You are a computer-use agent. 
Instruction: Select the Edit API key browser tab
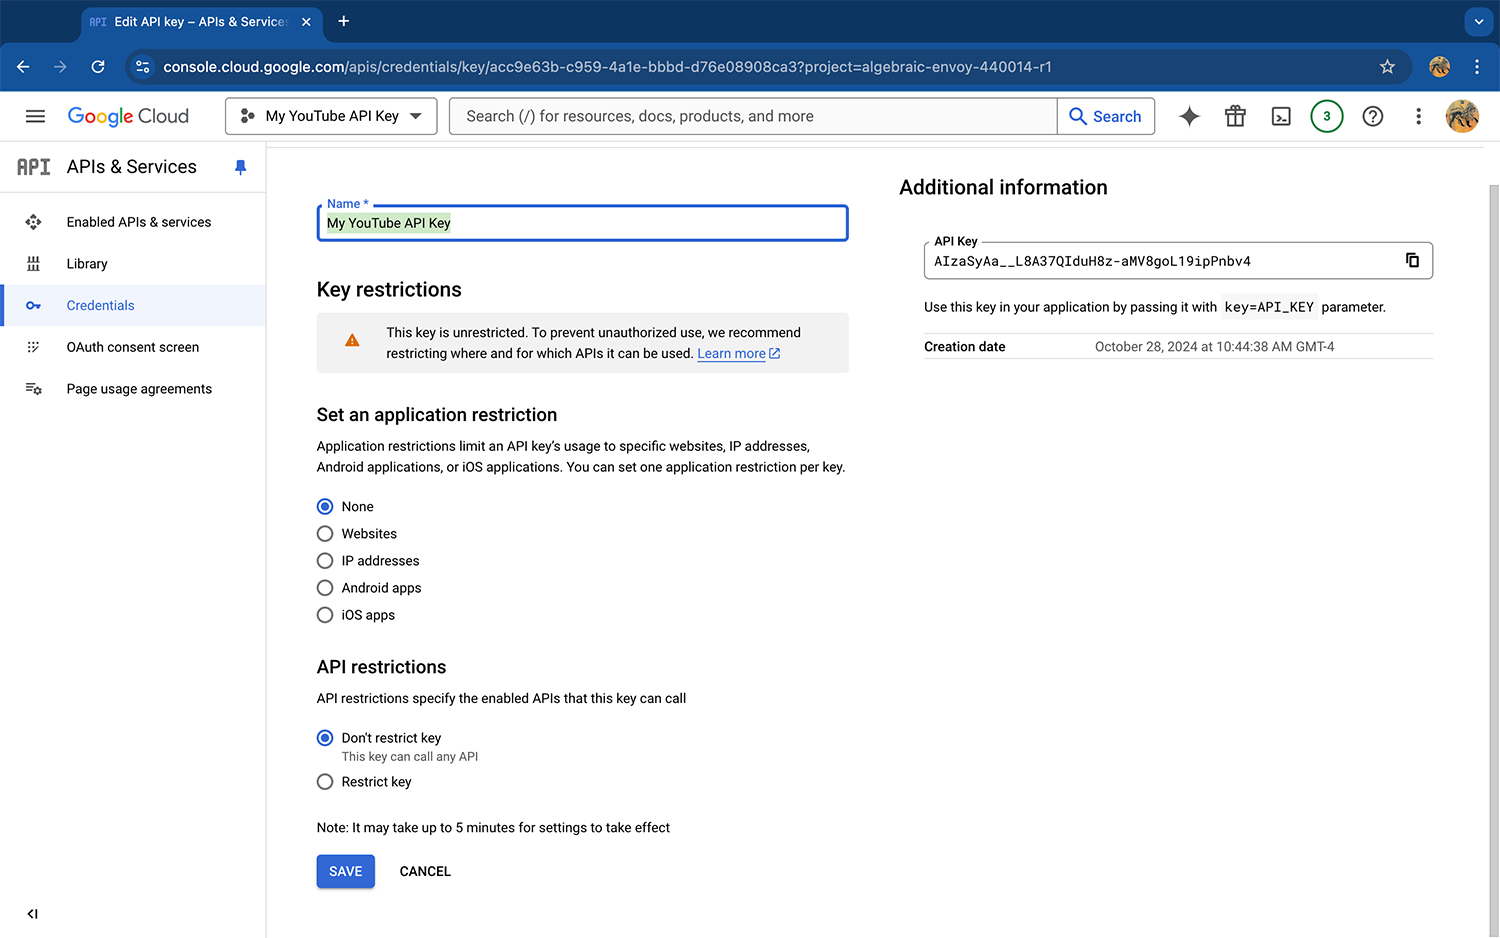(x=200, y=21)
